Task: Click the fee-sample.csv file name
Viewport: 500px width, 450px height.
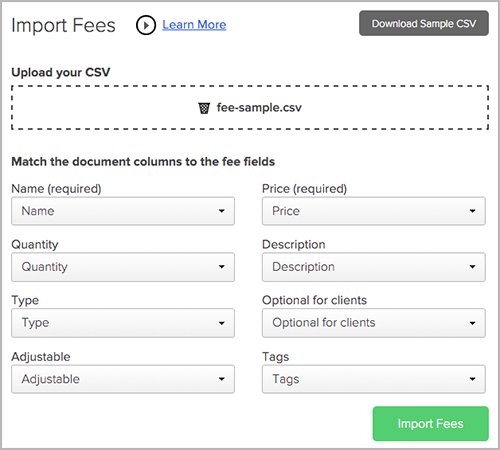Action: pyautogui.click(x=259, y=108)
